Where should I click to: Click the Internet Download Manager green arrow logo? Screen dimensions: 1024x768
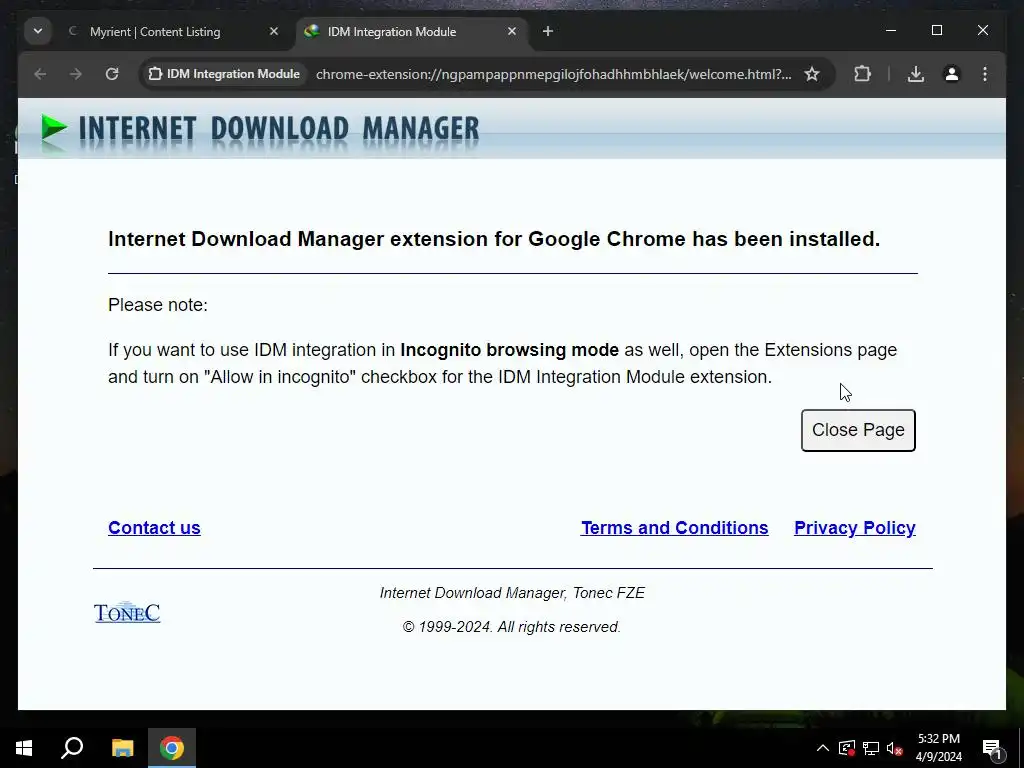54,128
